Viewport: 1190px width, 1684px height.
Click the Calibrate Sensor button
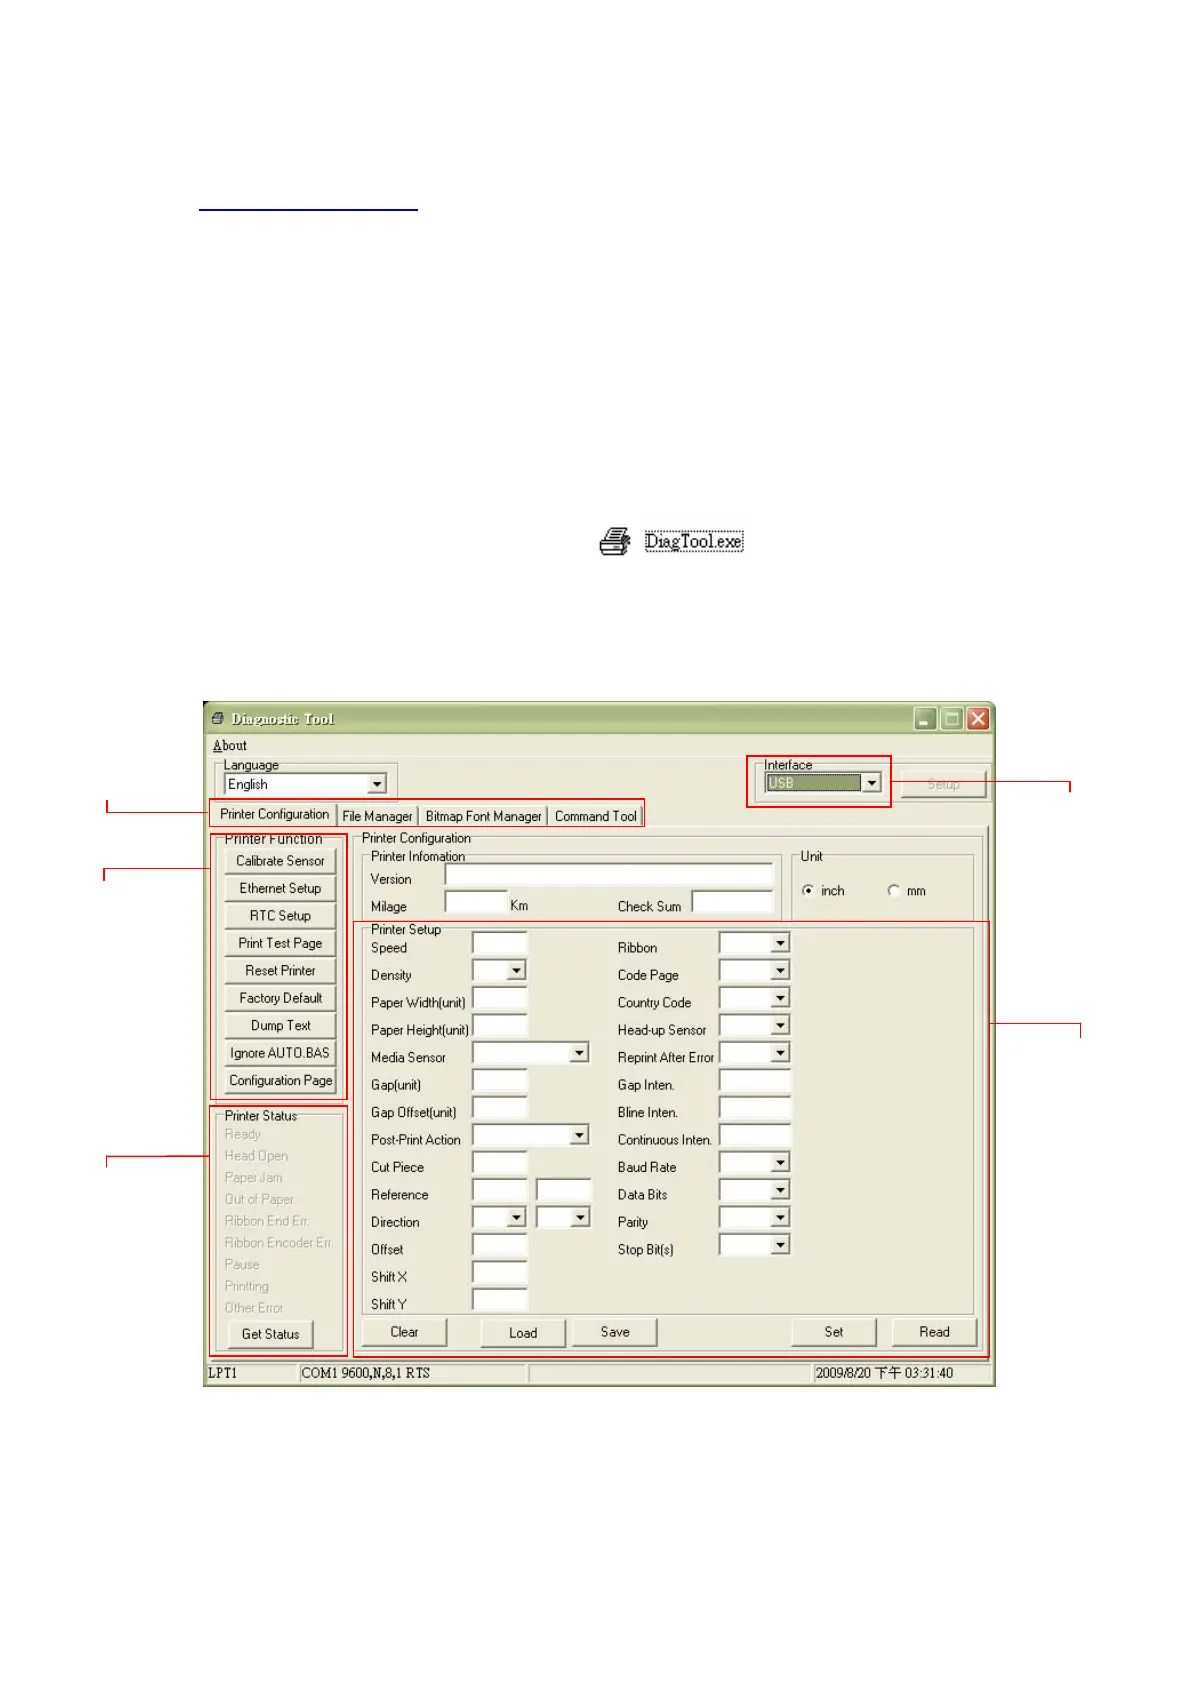pyautogui.click(x=280, y=860)
